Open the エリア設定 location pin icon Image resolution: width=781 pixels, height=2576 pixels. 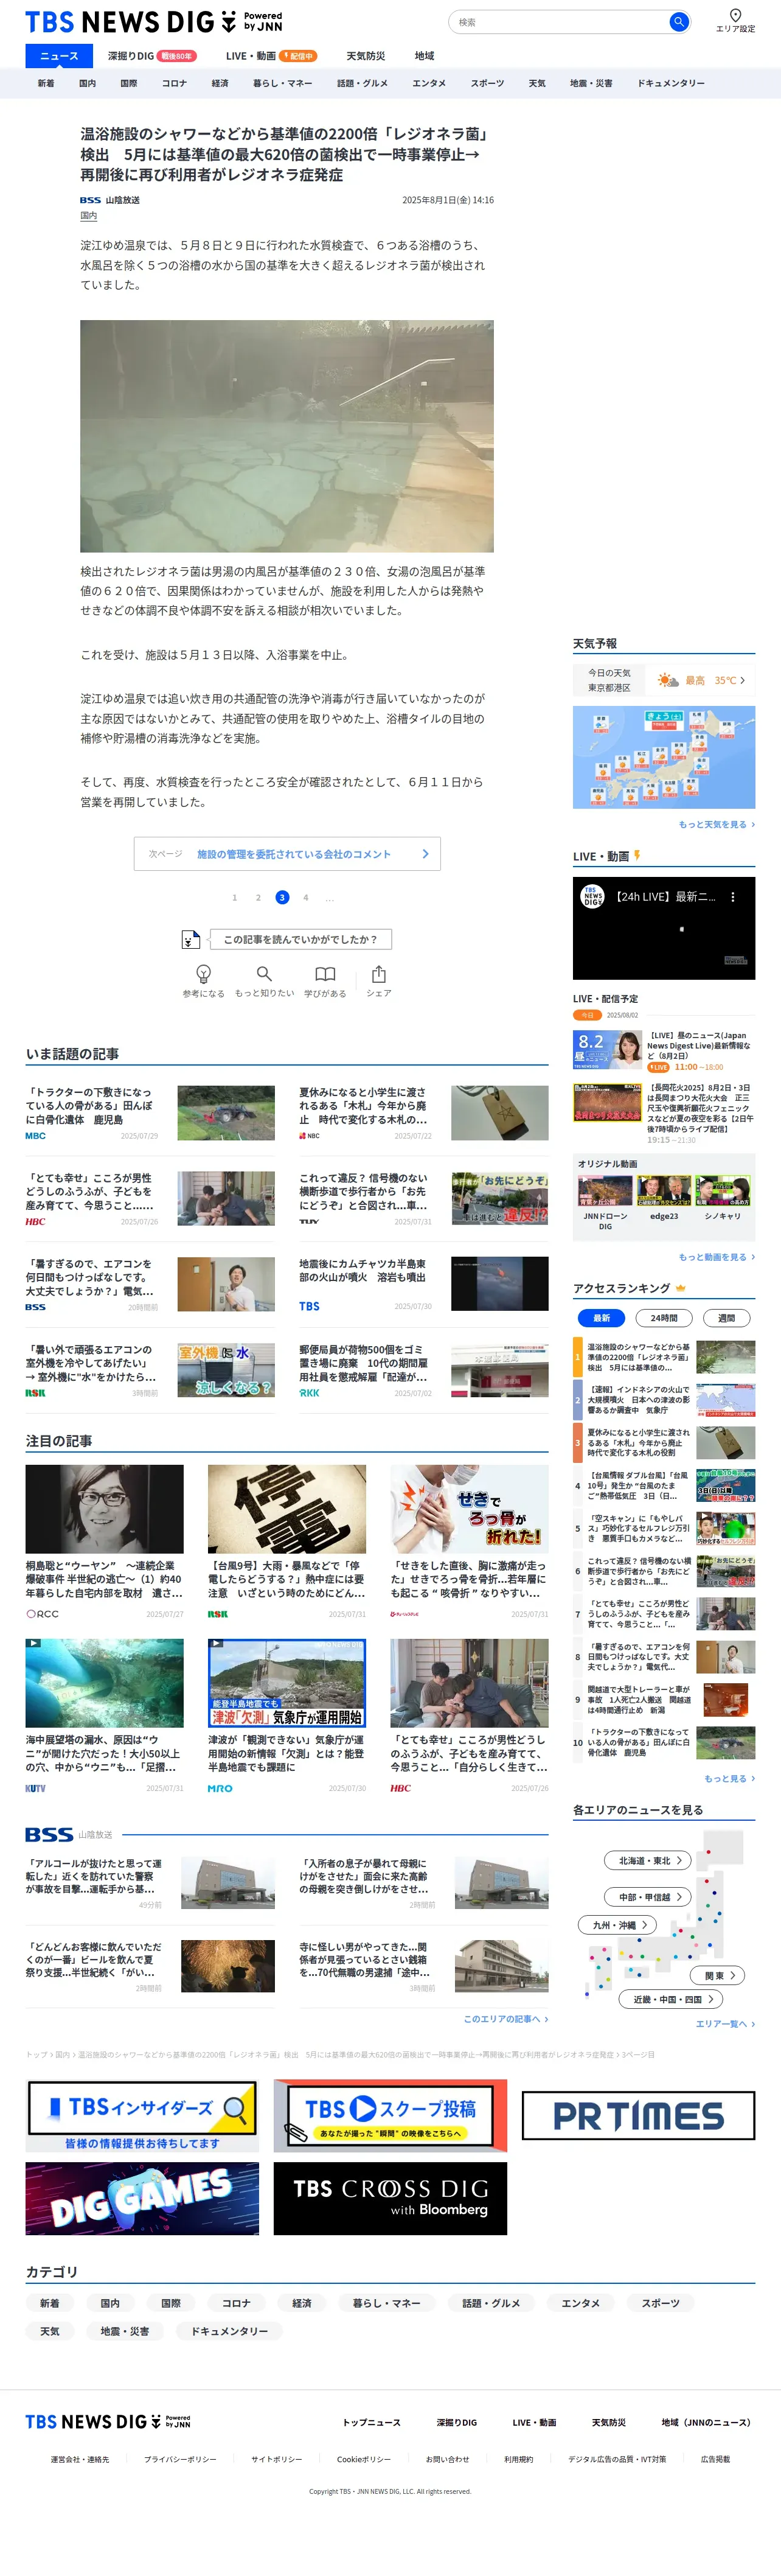coord(735,15)
